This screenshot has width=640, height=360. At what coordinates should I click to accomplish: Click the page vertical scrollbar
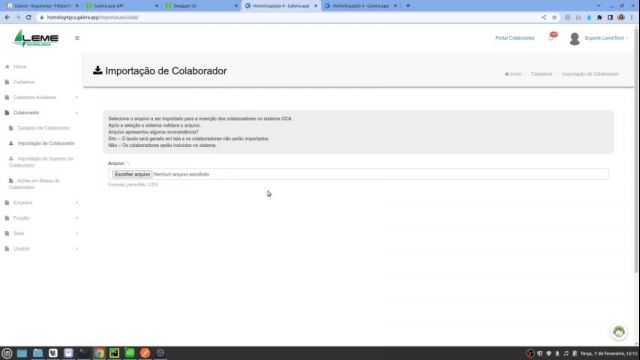636,151
